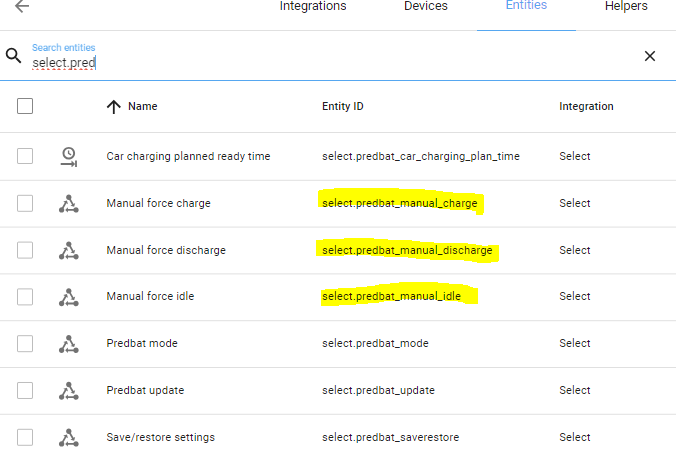Open the Manual force idle entity
The image size is (676, 455).
[x=150, y=296]
